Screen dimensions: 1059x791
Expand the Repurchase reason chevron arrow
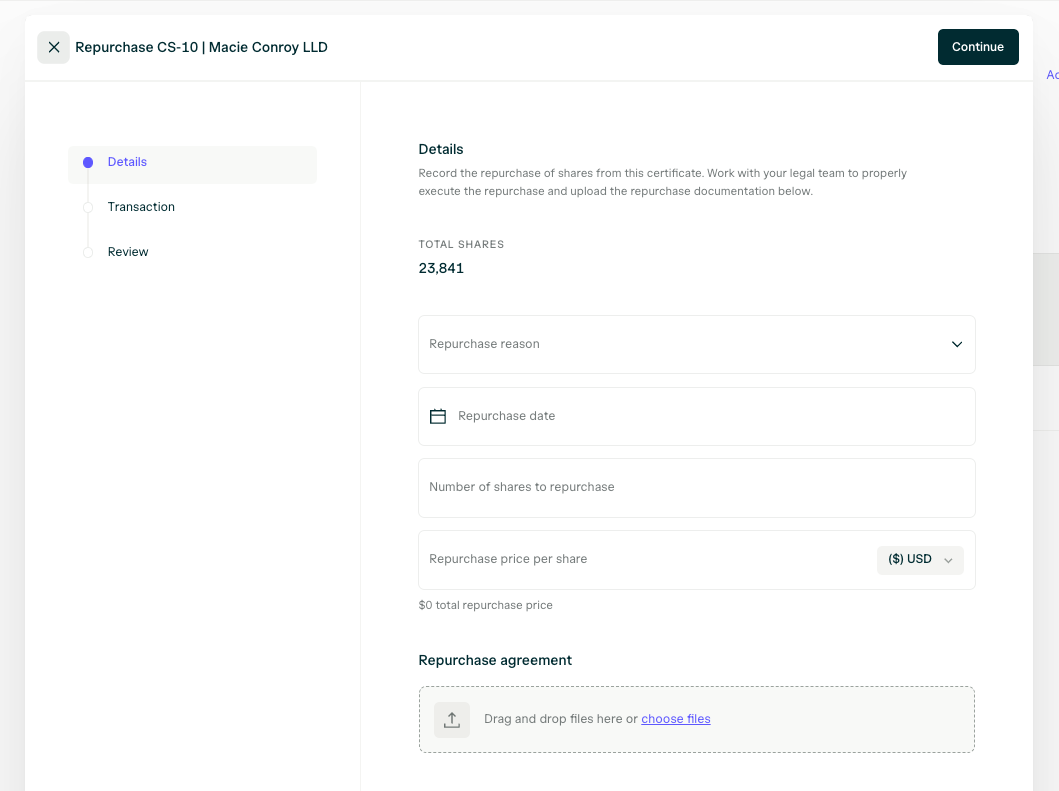pos(956,345)
